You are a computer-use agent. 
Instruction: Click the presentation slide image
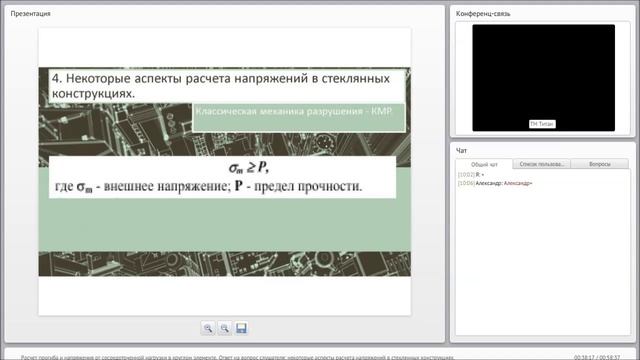click(x=224, y=172)
